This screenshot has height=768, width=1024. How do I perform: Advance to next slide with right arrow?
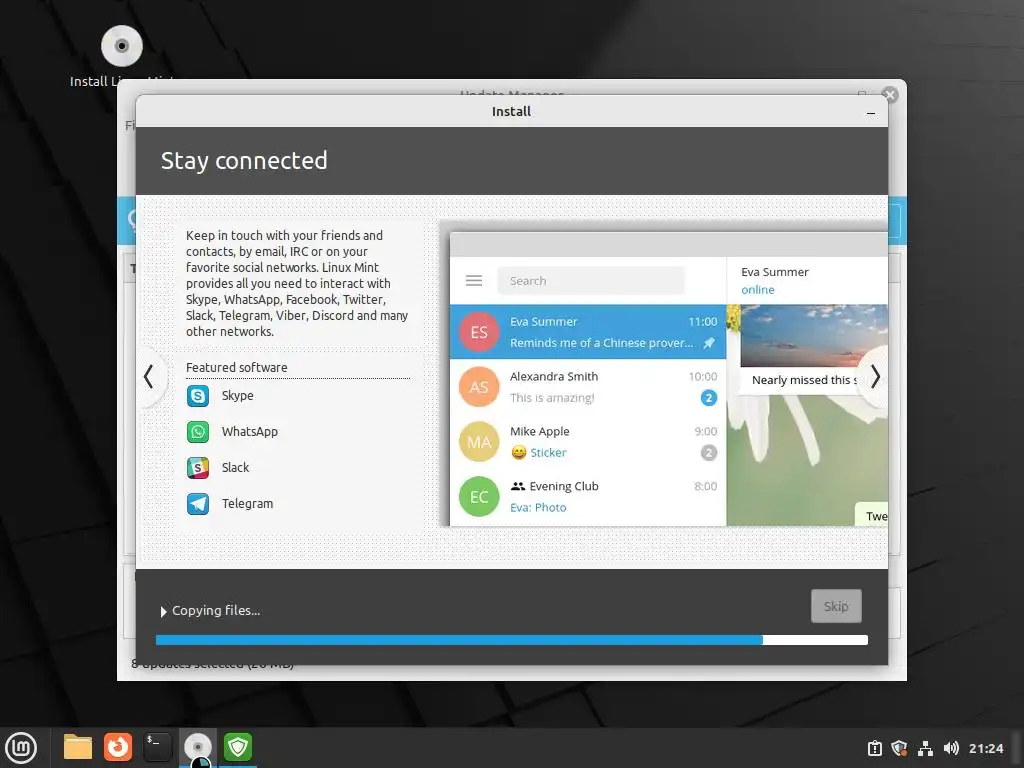point(875,377)
